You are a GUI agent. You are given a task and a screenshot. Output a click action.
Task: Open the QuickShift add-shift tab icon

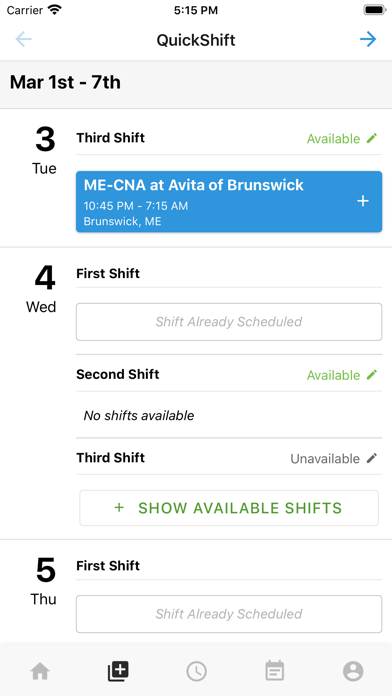(x=118, y=671)
